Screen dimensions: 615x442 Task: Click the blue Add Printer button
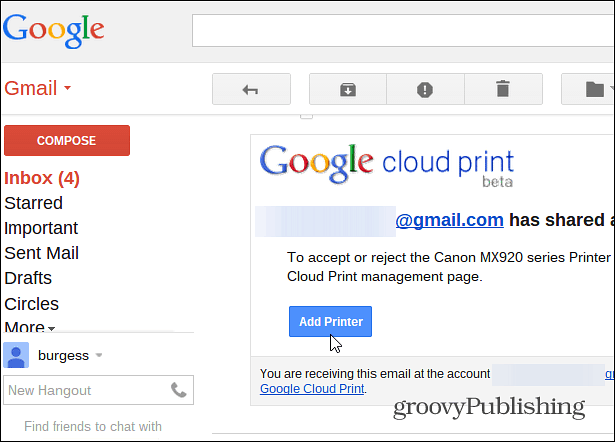[x=330, y=322]
